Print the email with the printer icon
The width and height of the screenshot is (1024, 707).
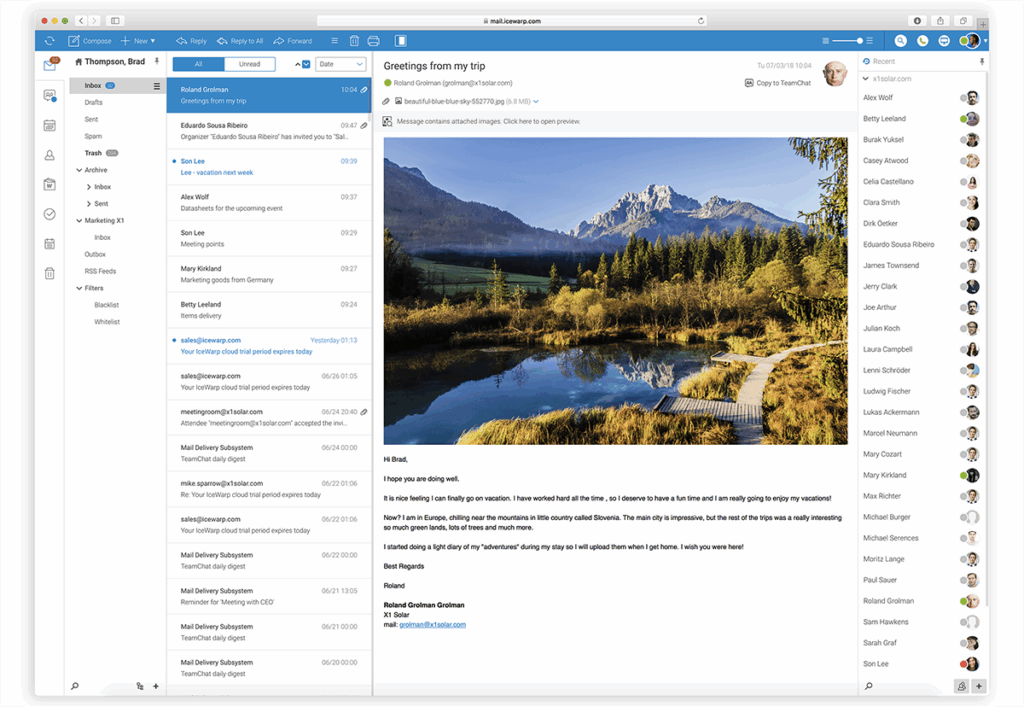pos(373,41)
